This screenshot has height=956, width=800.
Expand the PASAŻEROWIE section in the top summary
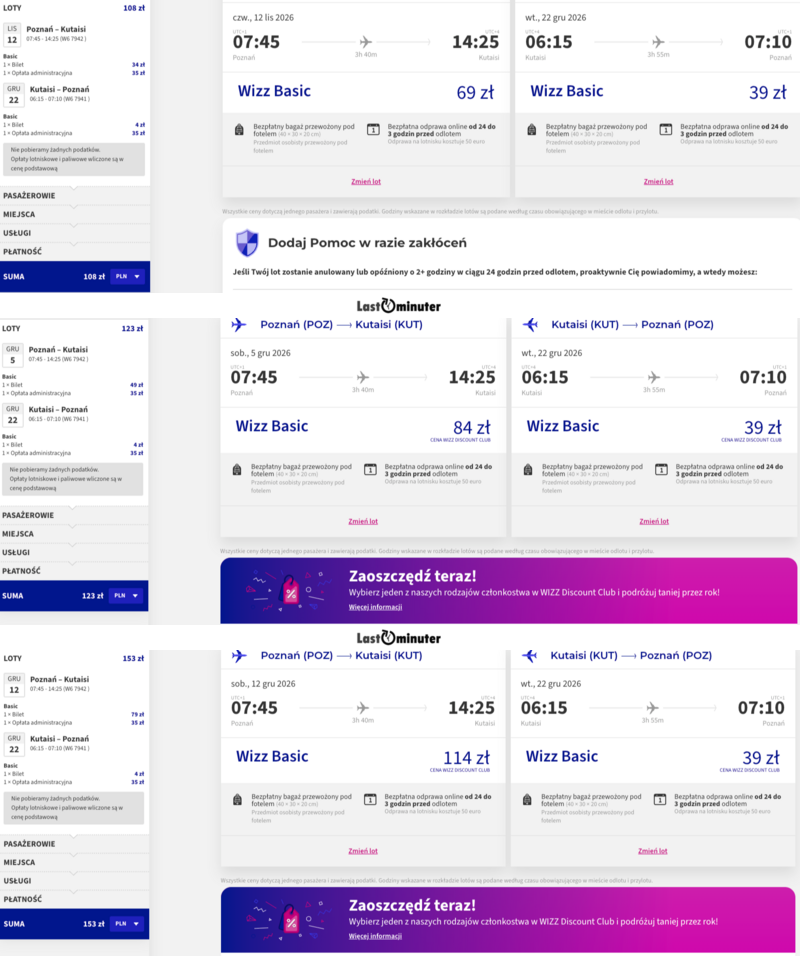[x=74, y=196]
